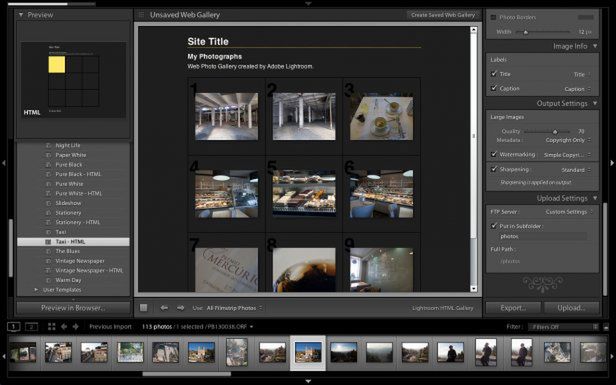Open the 'Filters Off' filter dropdown
This screenshot has height=385, width=616.
coord(563,327)
